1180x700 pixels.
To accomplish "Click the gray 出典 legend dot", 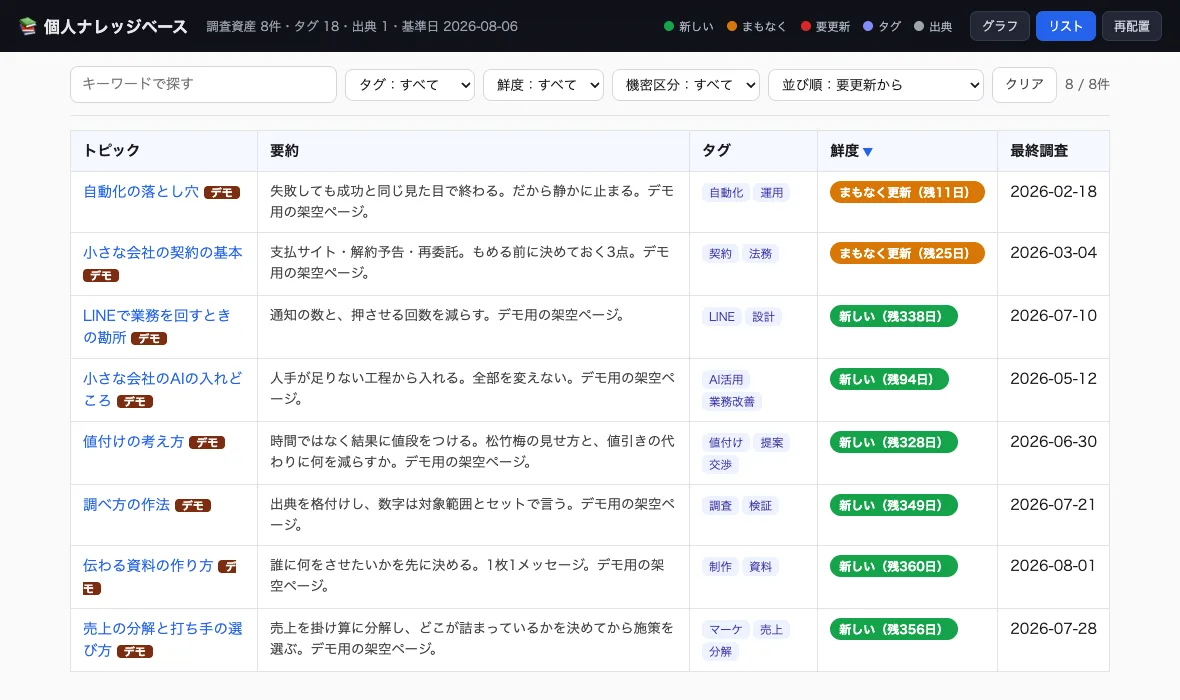I will point(919,26).
